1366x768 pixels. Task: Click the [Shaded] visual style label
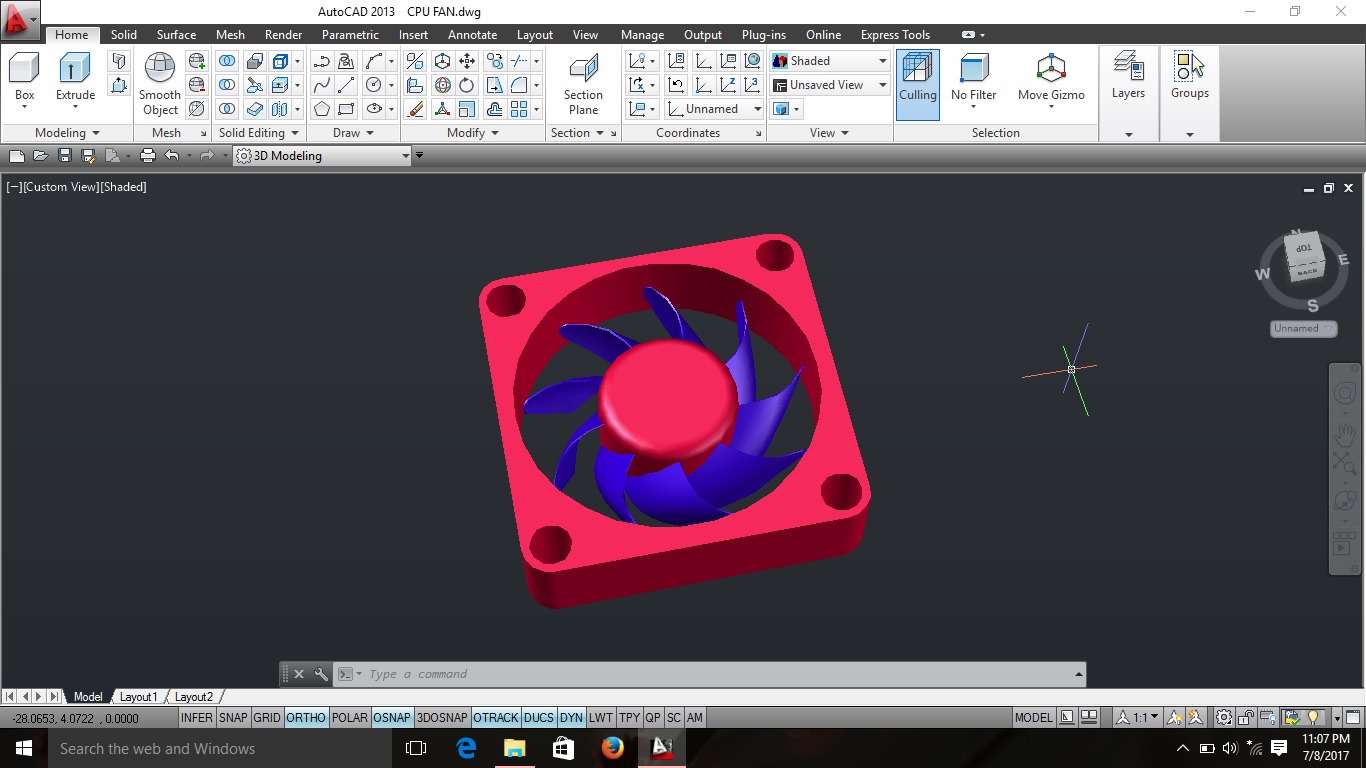coord(123,187)
